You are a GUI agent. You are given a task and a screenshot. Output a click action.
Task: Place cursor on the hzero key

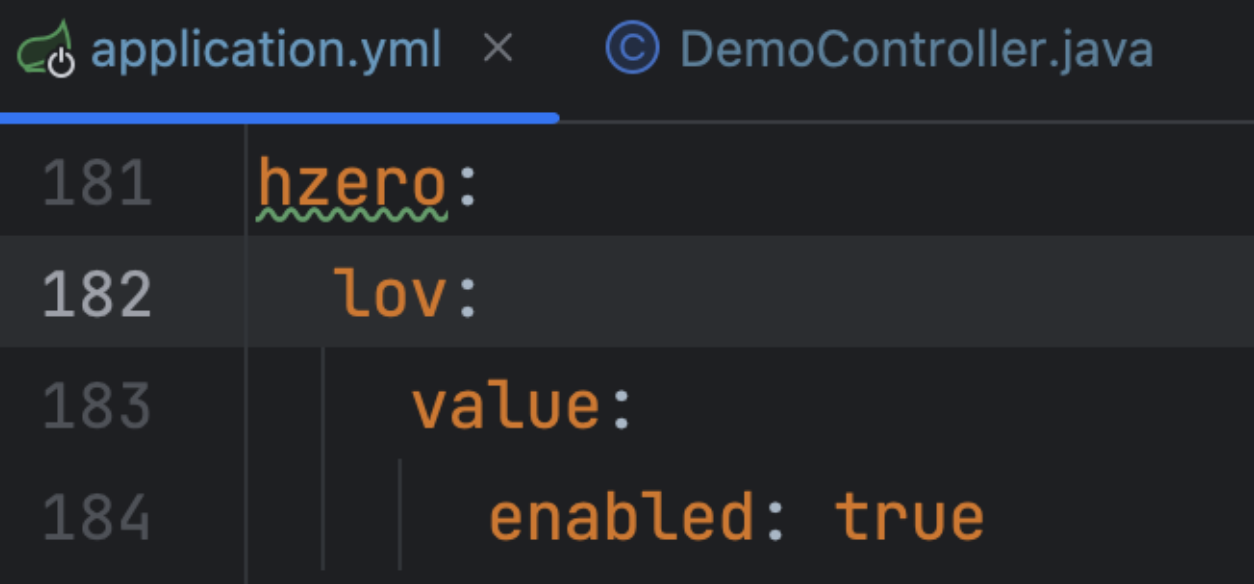(x=351, y=184)
